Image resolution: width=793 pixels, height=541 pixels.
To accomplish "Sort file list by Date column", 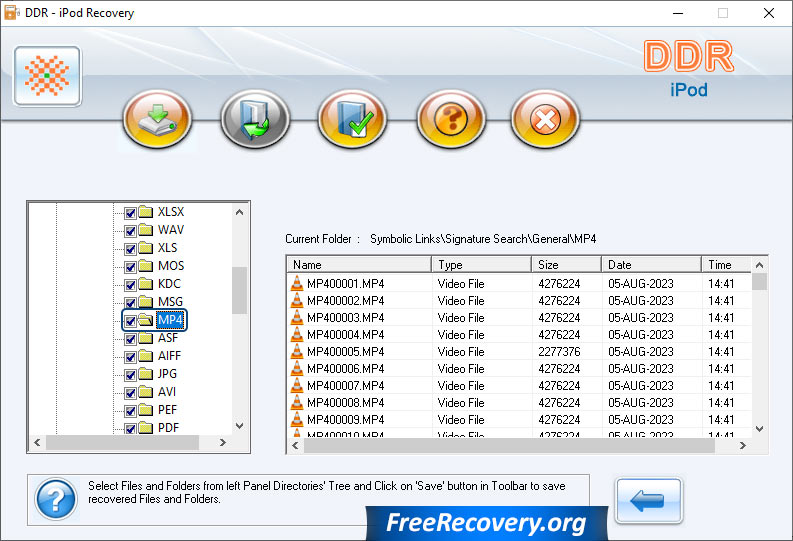I will (651, 264).
